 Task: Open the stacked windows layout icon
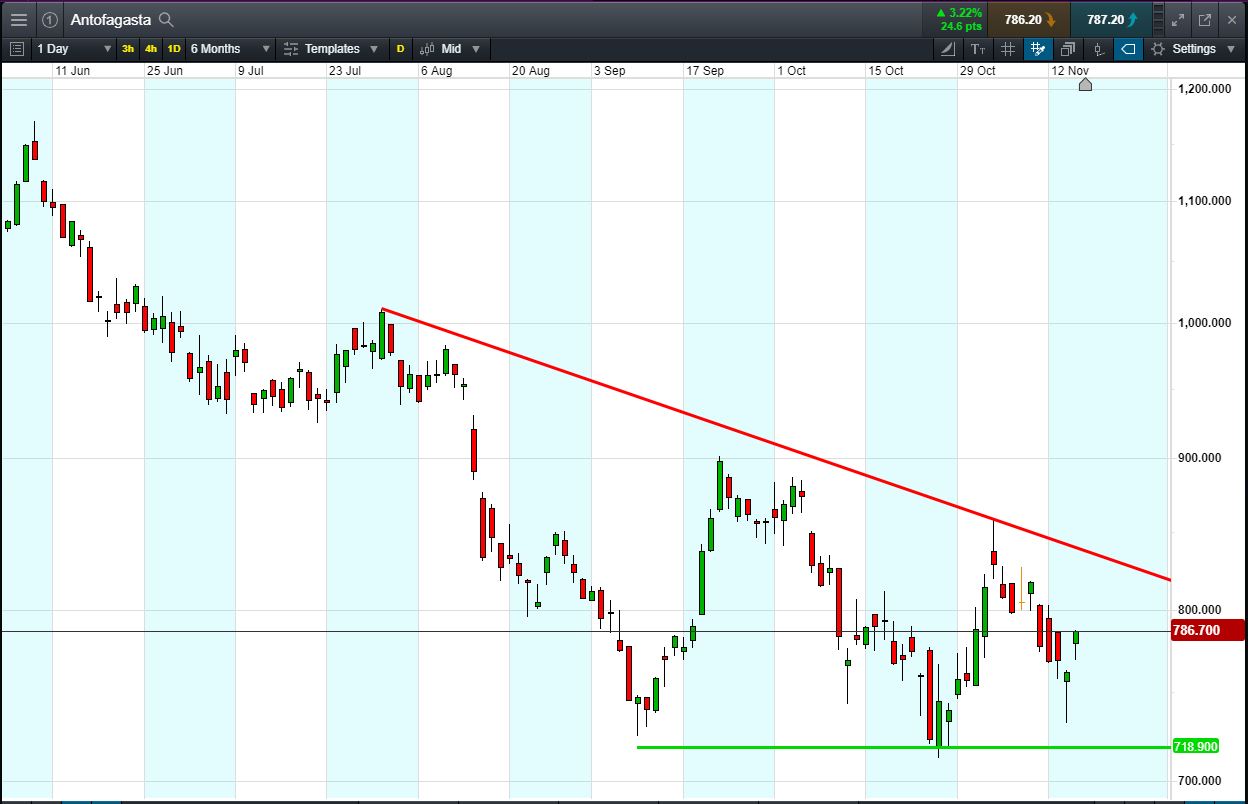[x=1068, y=48]
